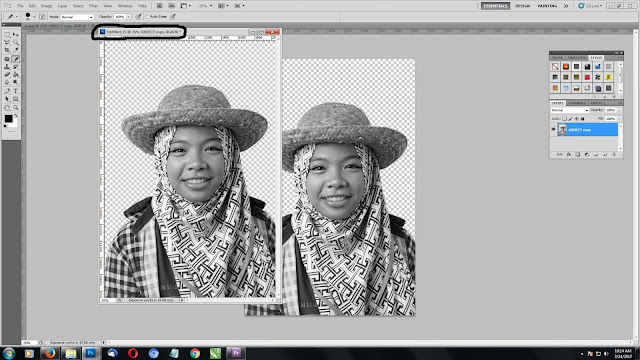Swap foreground and background colors
640x360 pixels.
16,116
